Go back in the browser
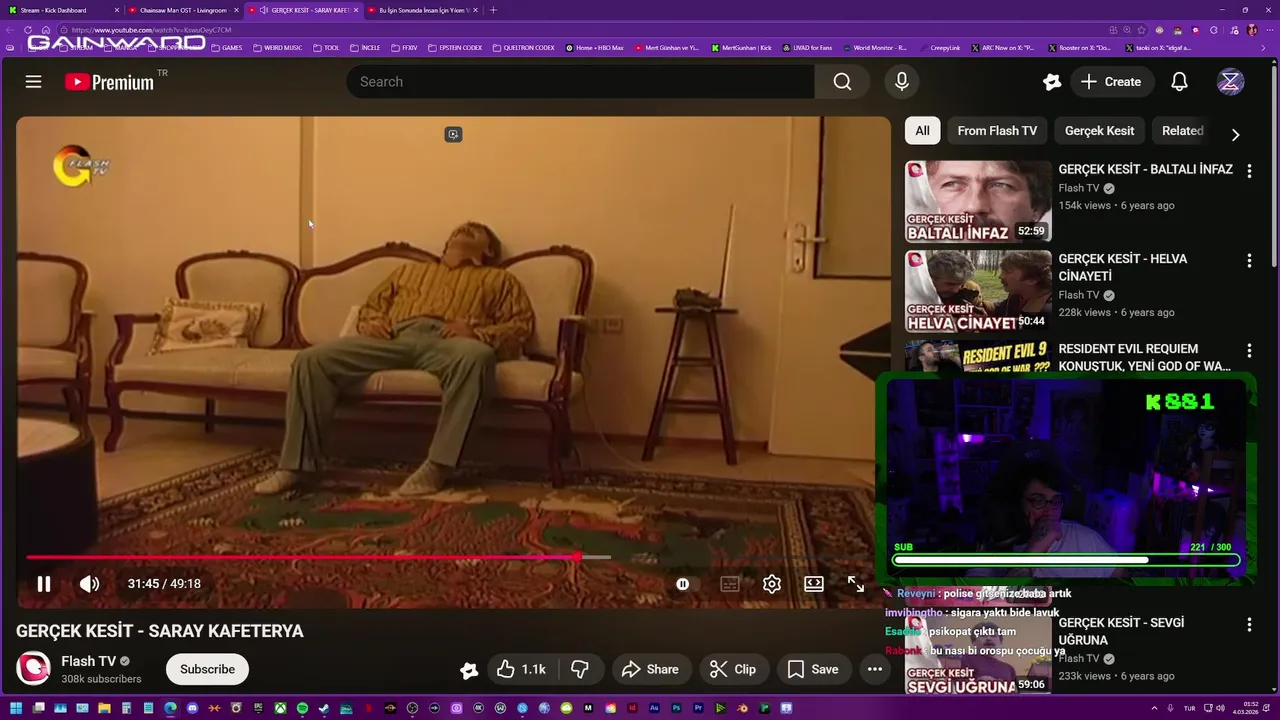The width and height of the screenshot is (1280, 720). 10,30
